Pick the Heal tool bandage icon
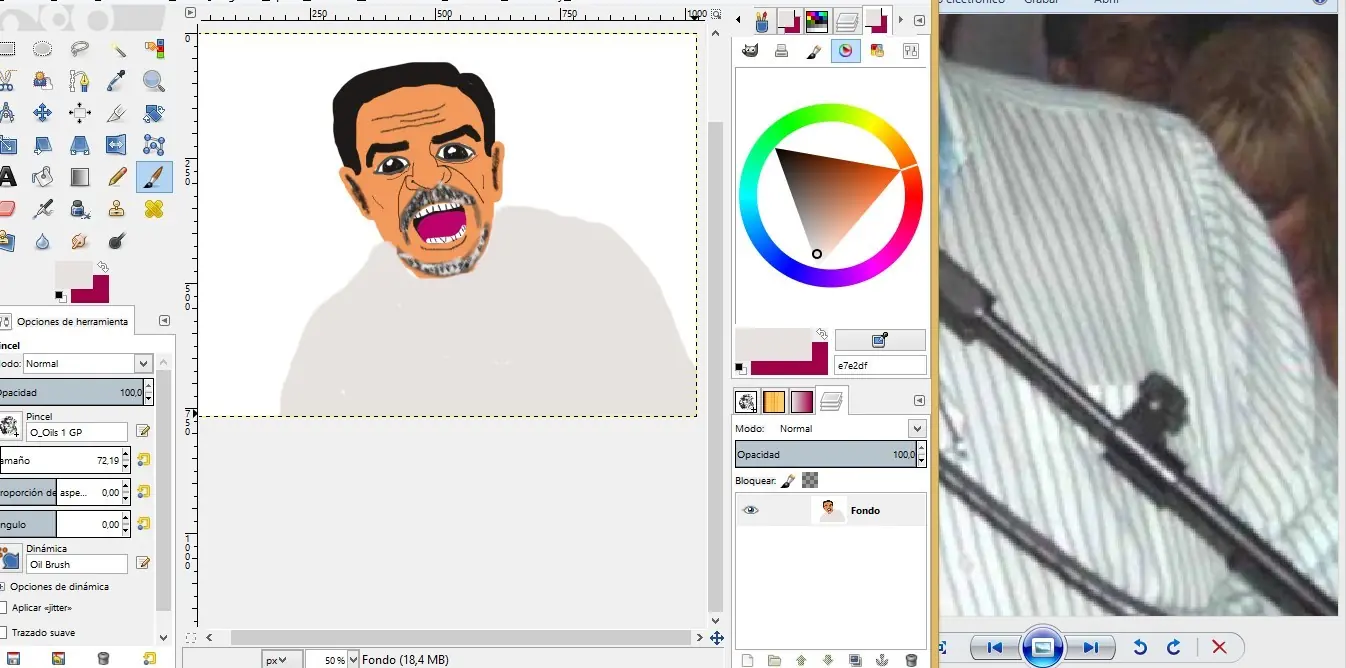Viewport: 1346px width, 668px height. 153,209
